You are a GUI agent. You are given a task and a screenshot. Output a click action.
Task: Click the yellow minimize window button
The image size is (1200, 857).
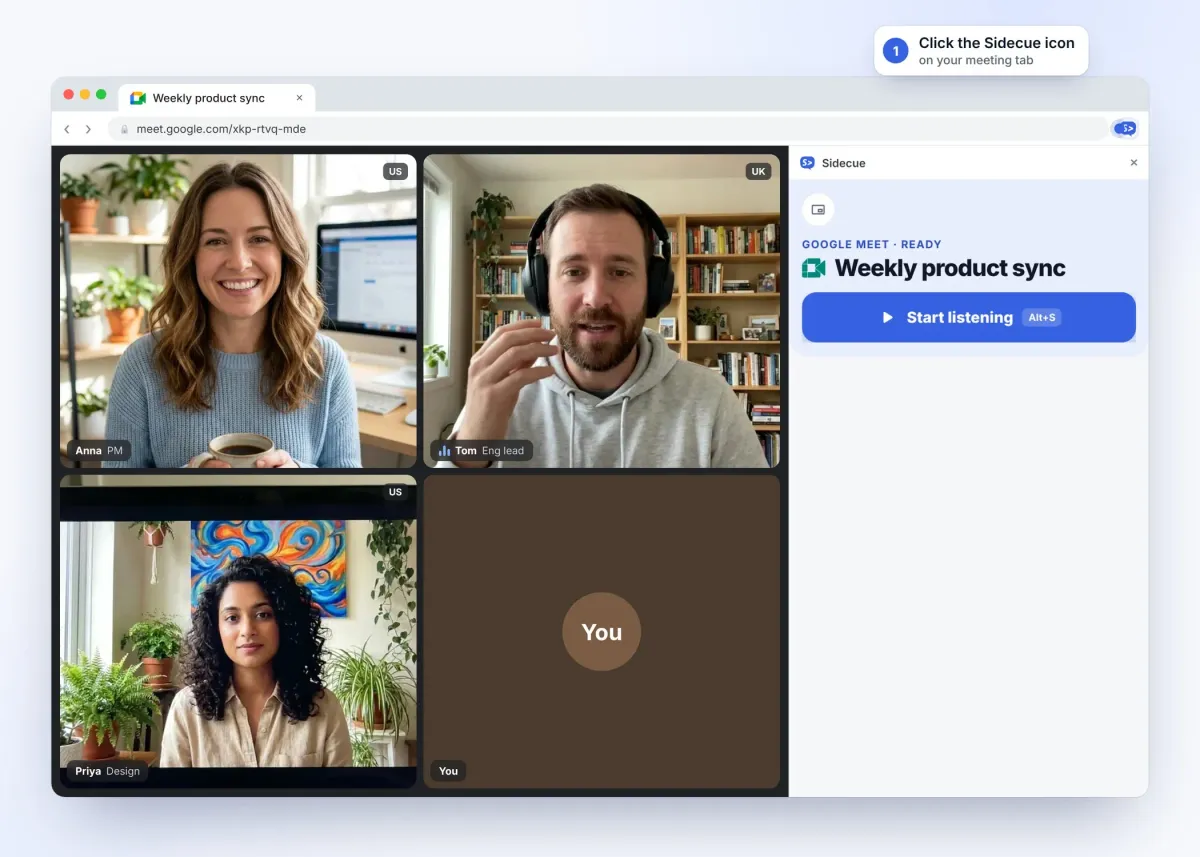point(85,94)
